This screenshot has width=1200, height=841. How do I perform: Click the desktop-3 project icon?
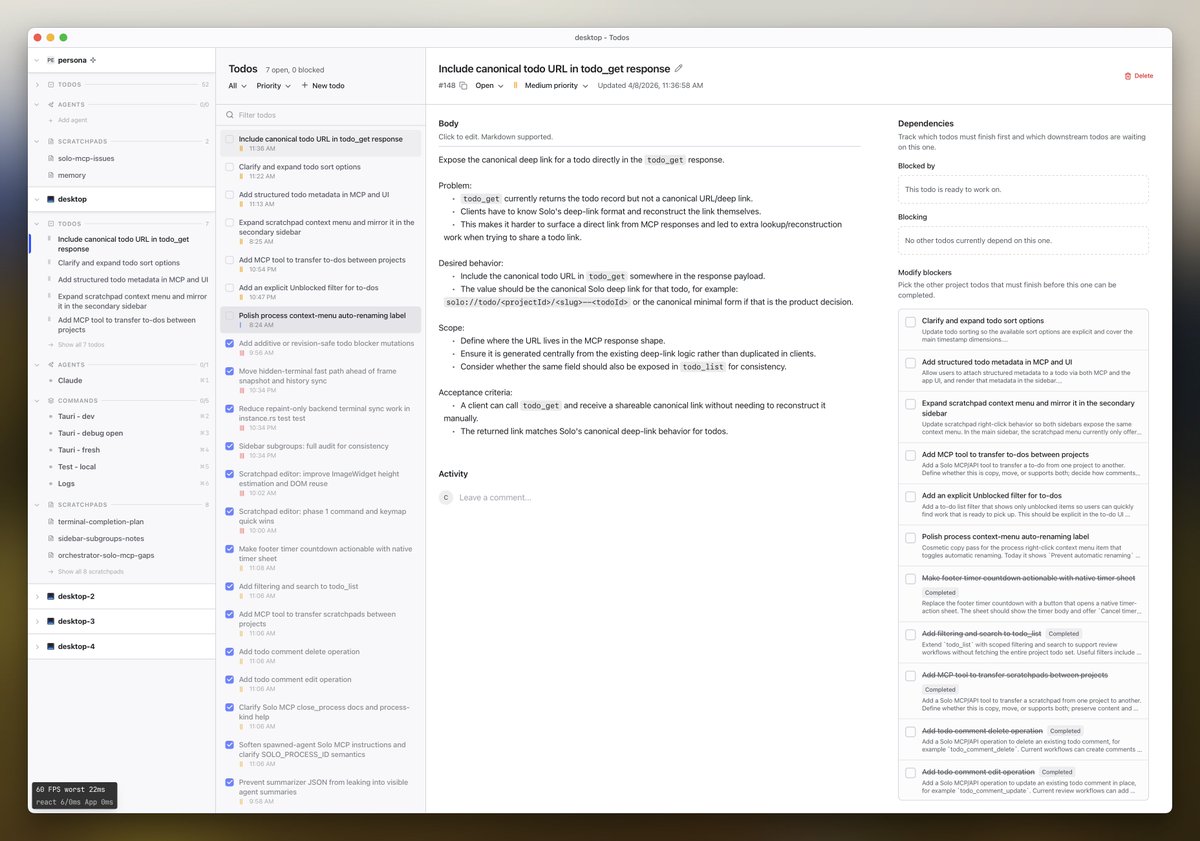(50, 621)
